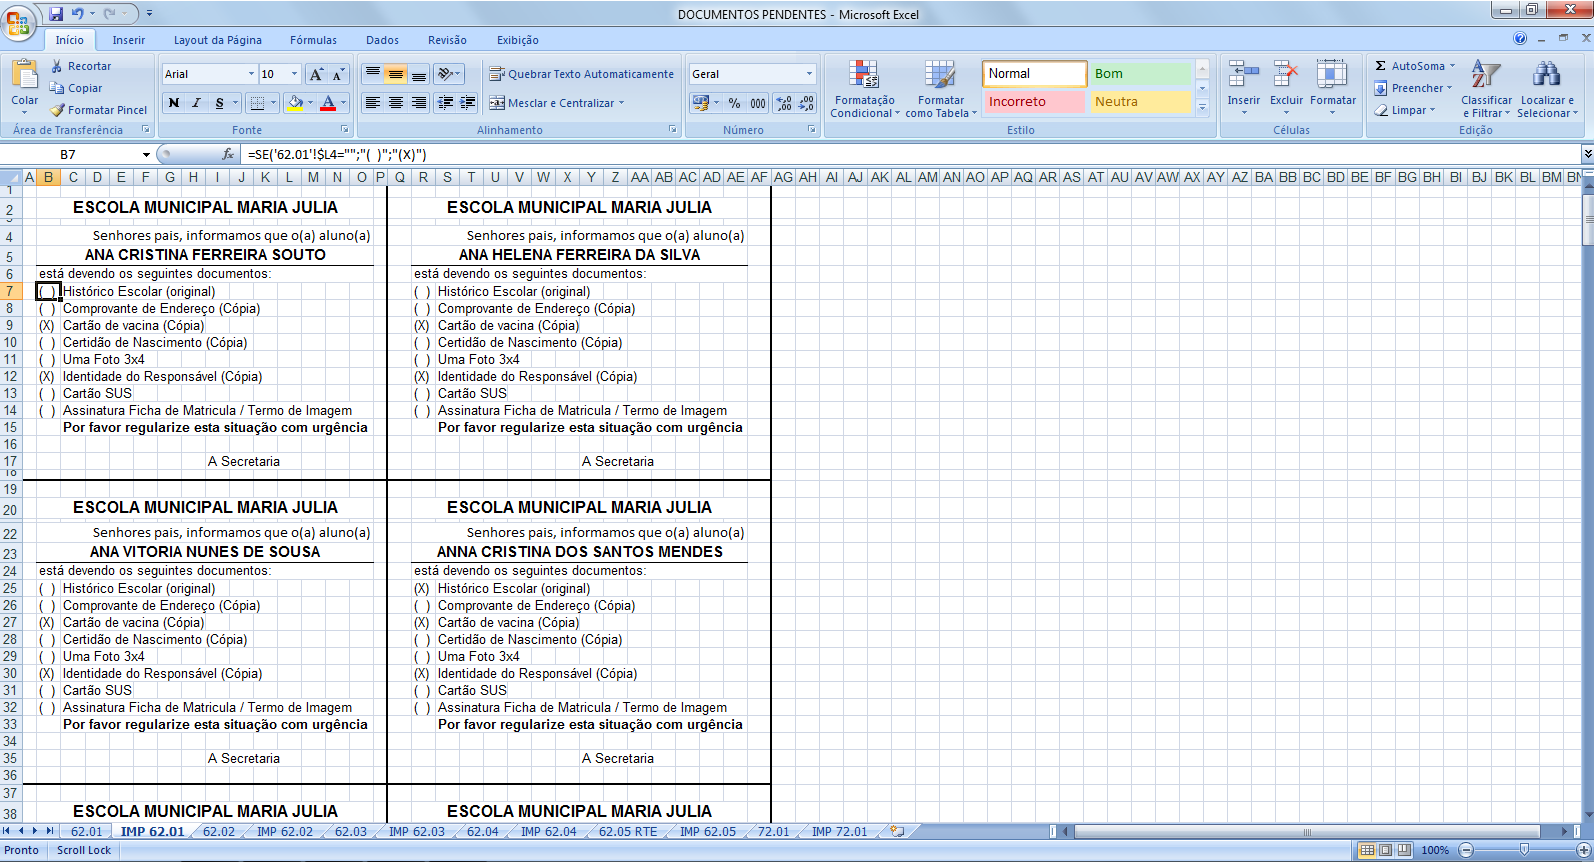Viewport: 1594px width, 862px height.
Task: Switch to Layout da Página tab
Action: [218, 40]
